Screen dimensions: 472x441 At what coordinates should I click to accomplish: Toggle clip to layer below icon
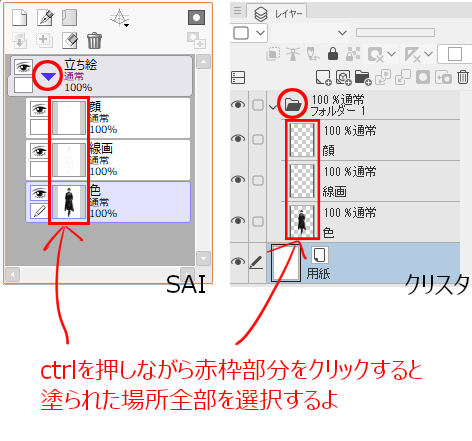(273, 54)
